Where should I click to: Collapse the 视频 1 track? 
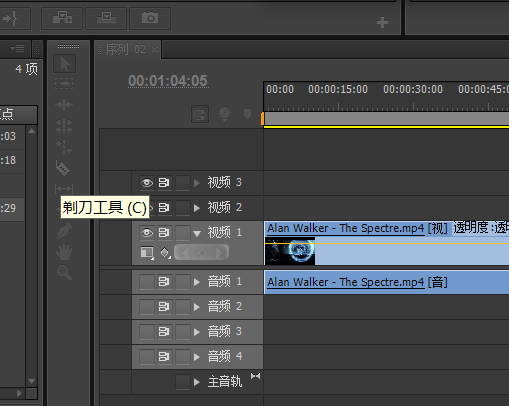click(x=197, y=233)
